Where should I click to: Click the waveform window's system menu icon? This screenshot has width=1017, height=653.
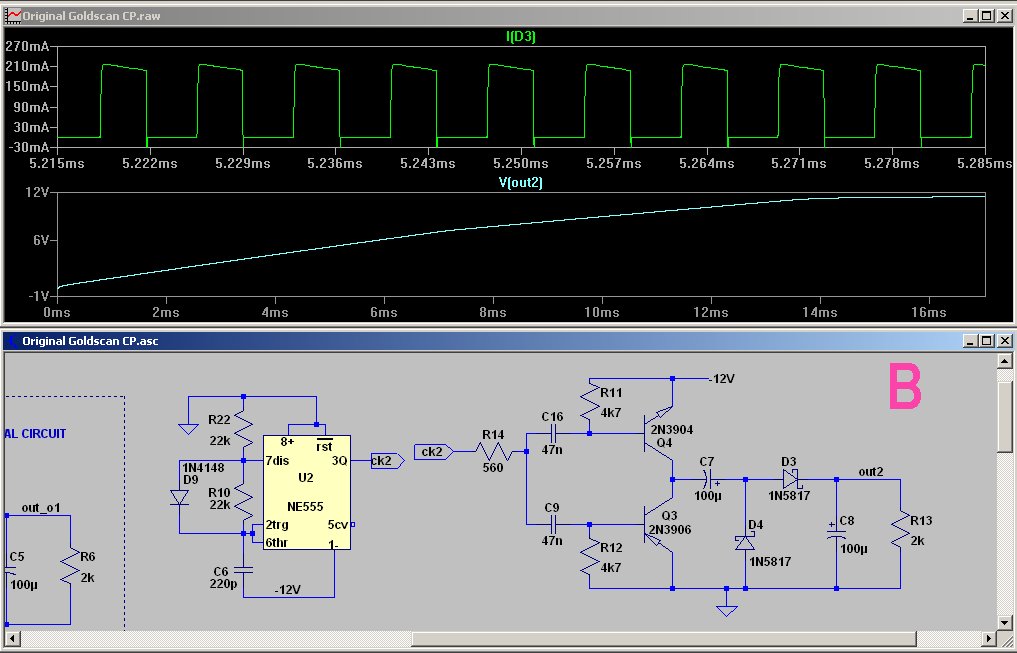[12, 16]
